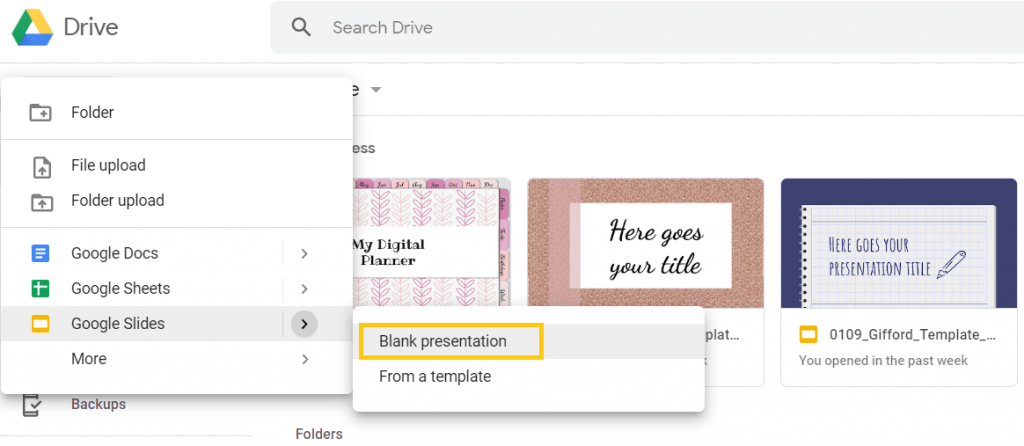The width and height of the screenshot is (1024, 446).
Task: Click the 0109_Gifford_Template file name
Action: tap(913, 335)
